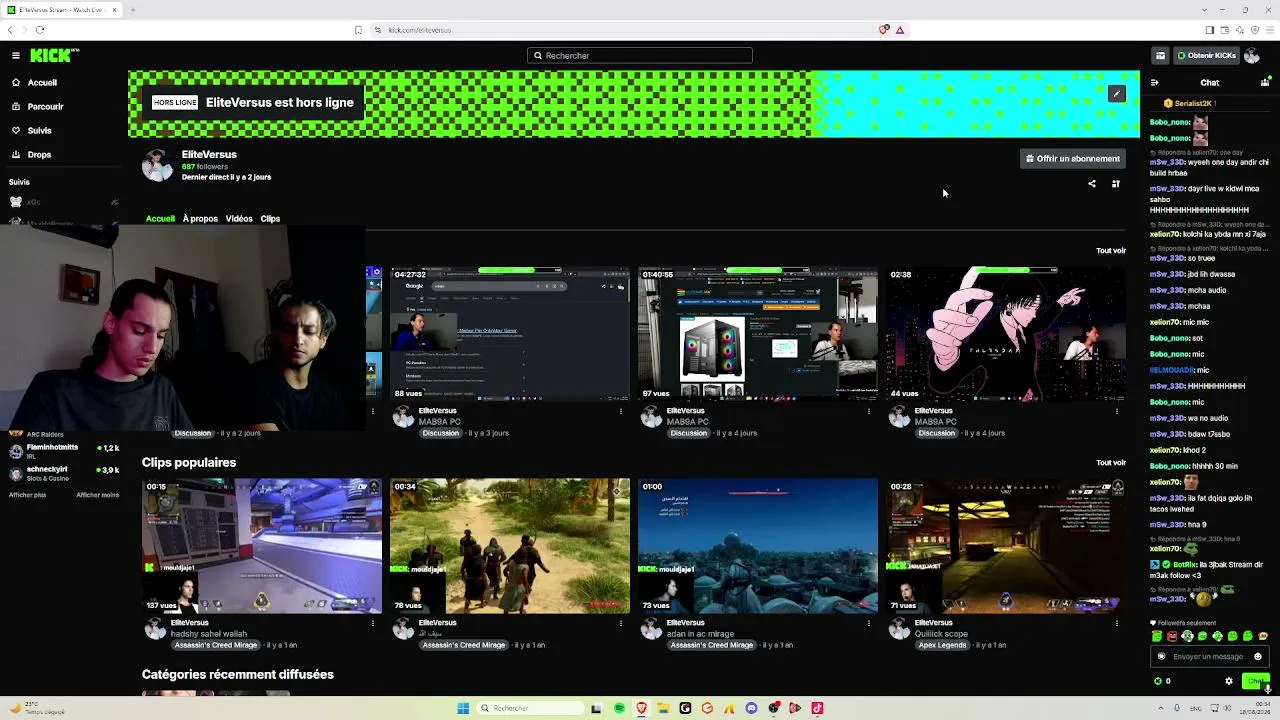Viewport: 1280px width, 720px height.
Task: Switch to the Clips tab
Action: (x=270, y=219)
